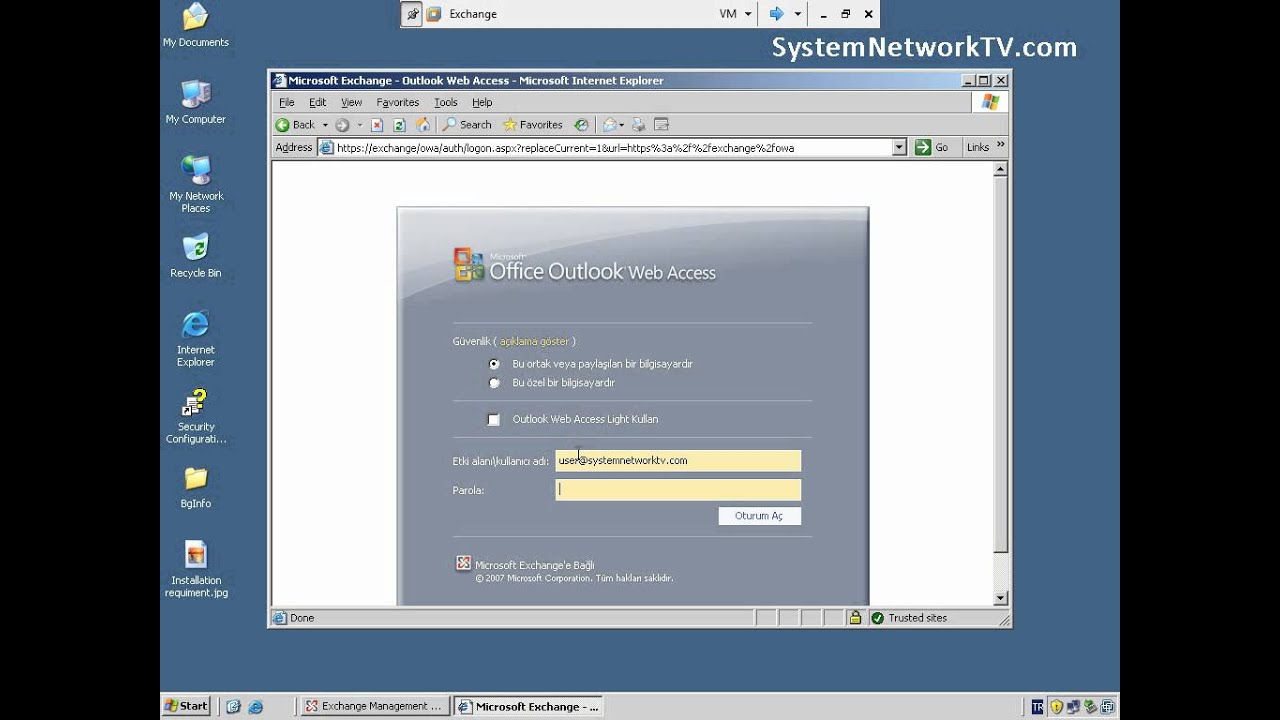Open History toolbar icon
Image resolution: width=1280 pixels, height=720 pixels.
(x=581, y=125)
